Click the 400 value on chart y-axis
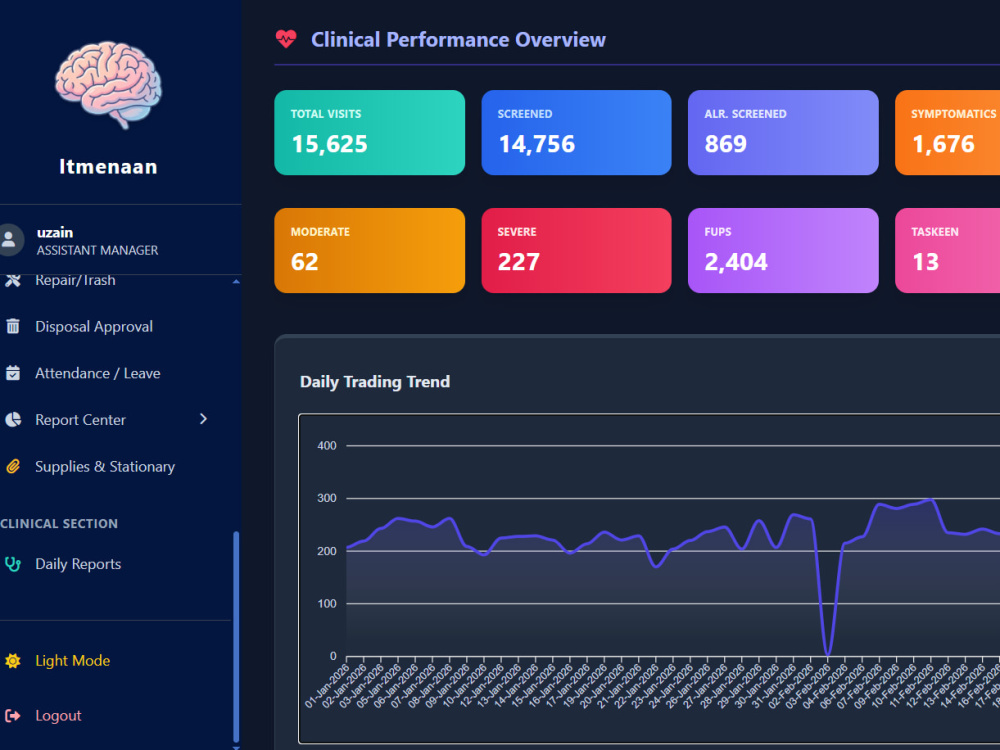The image size is (1000, 750). point(327,446)
